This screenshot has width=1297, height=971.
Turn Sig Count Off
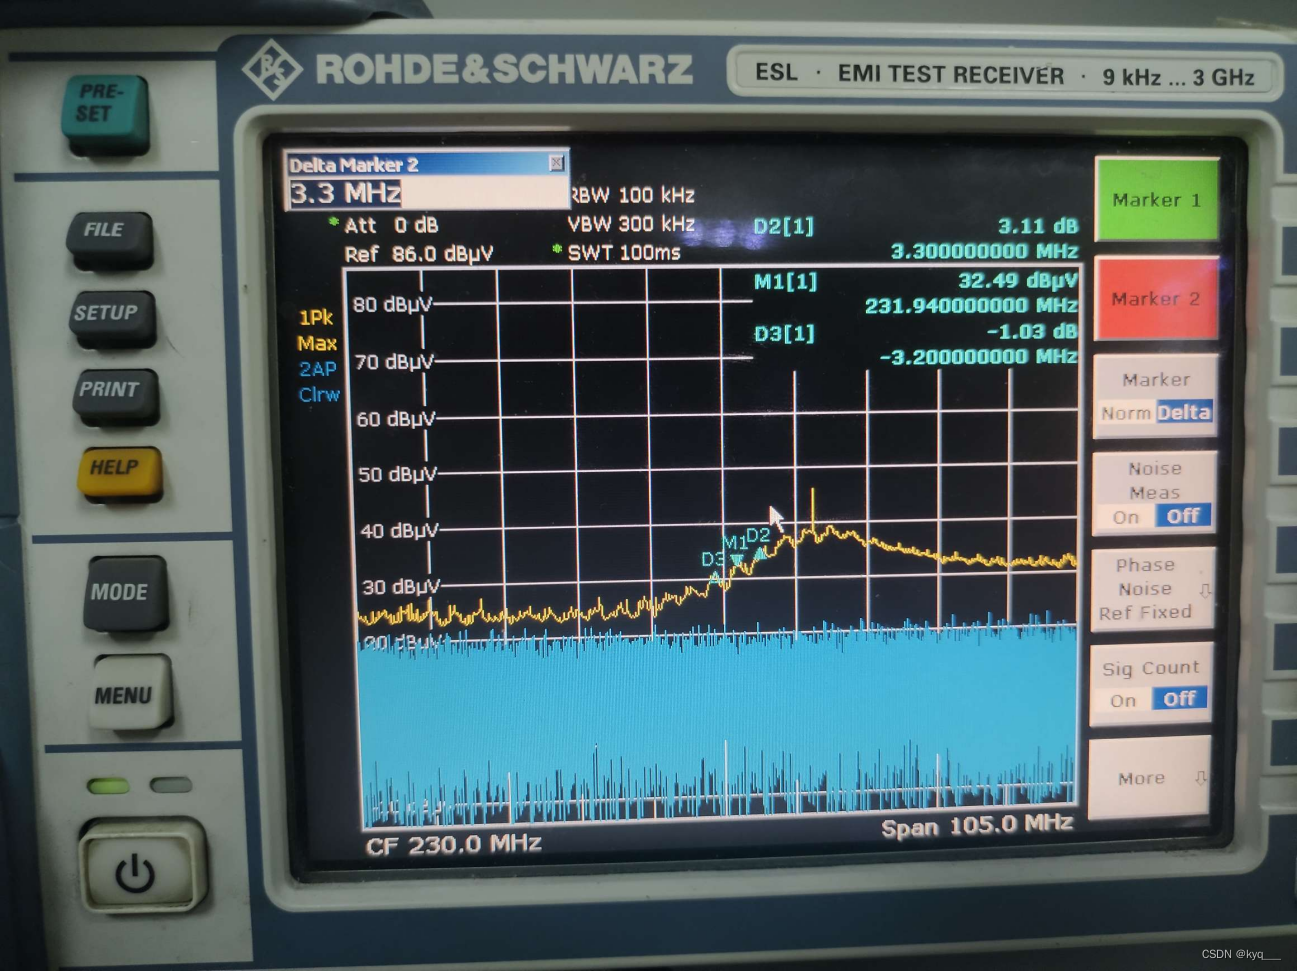coord(1180,699)
